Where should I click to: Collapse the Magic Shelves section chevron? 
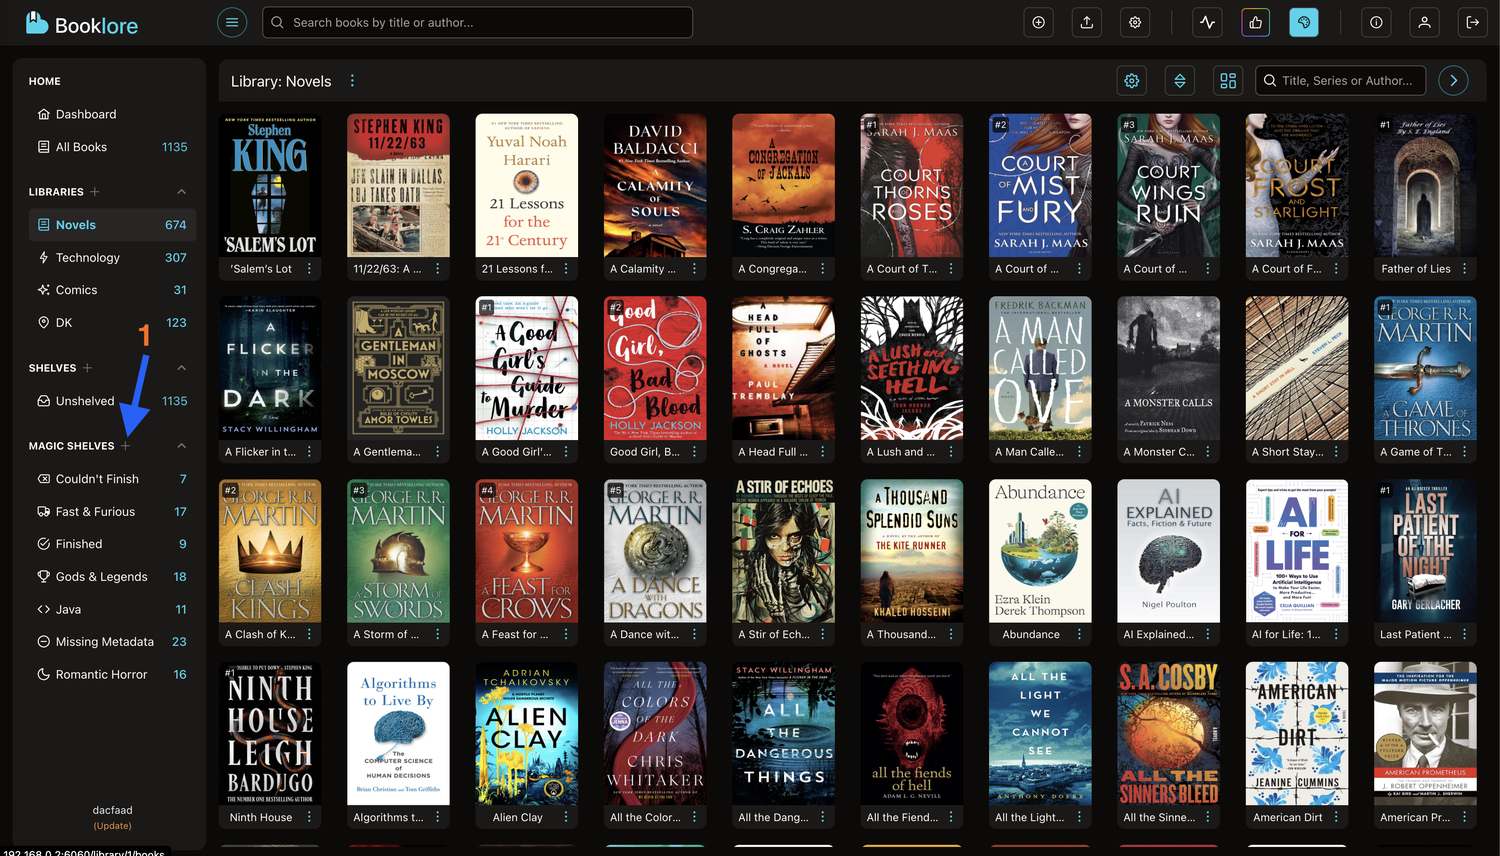click(181, 446)
